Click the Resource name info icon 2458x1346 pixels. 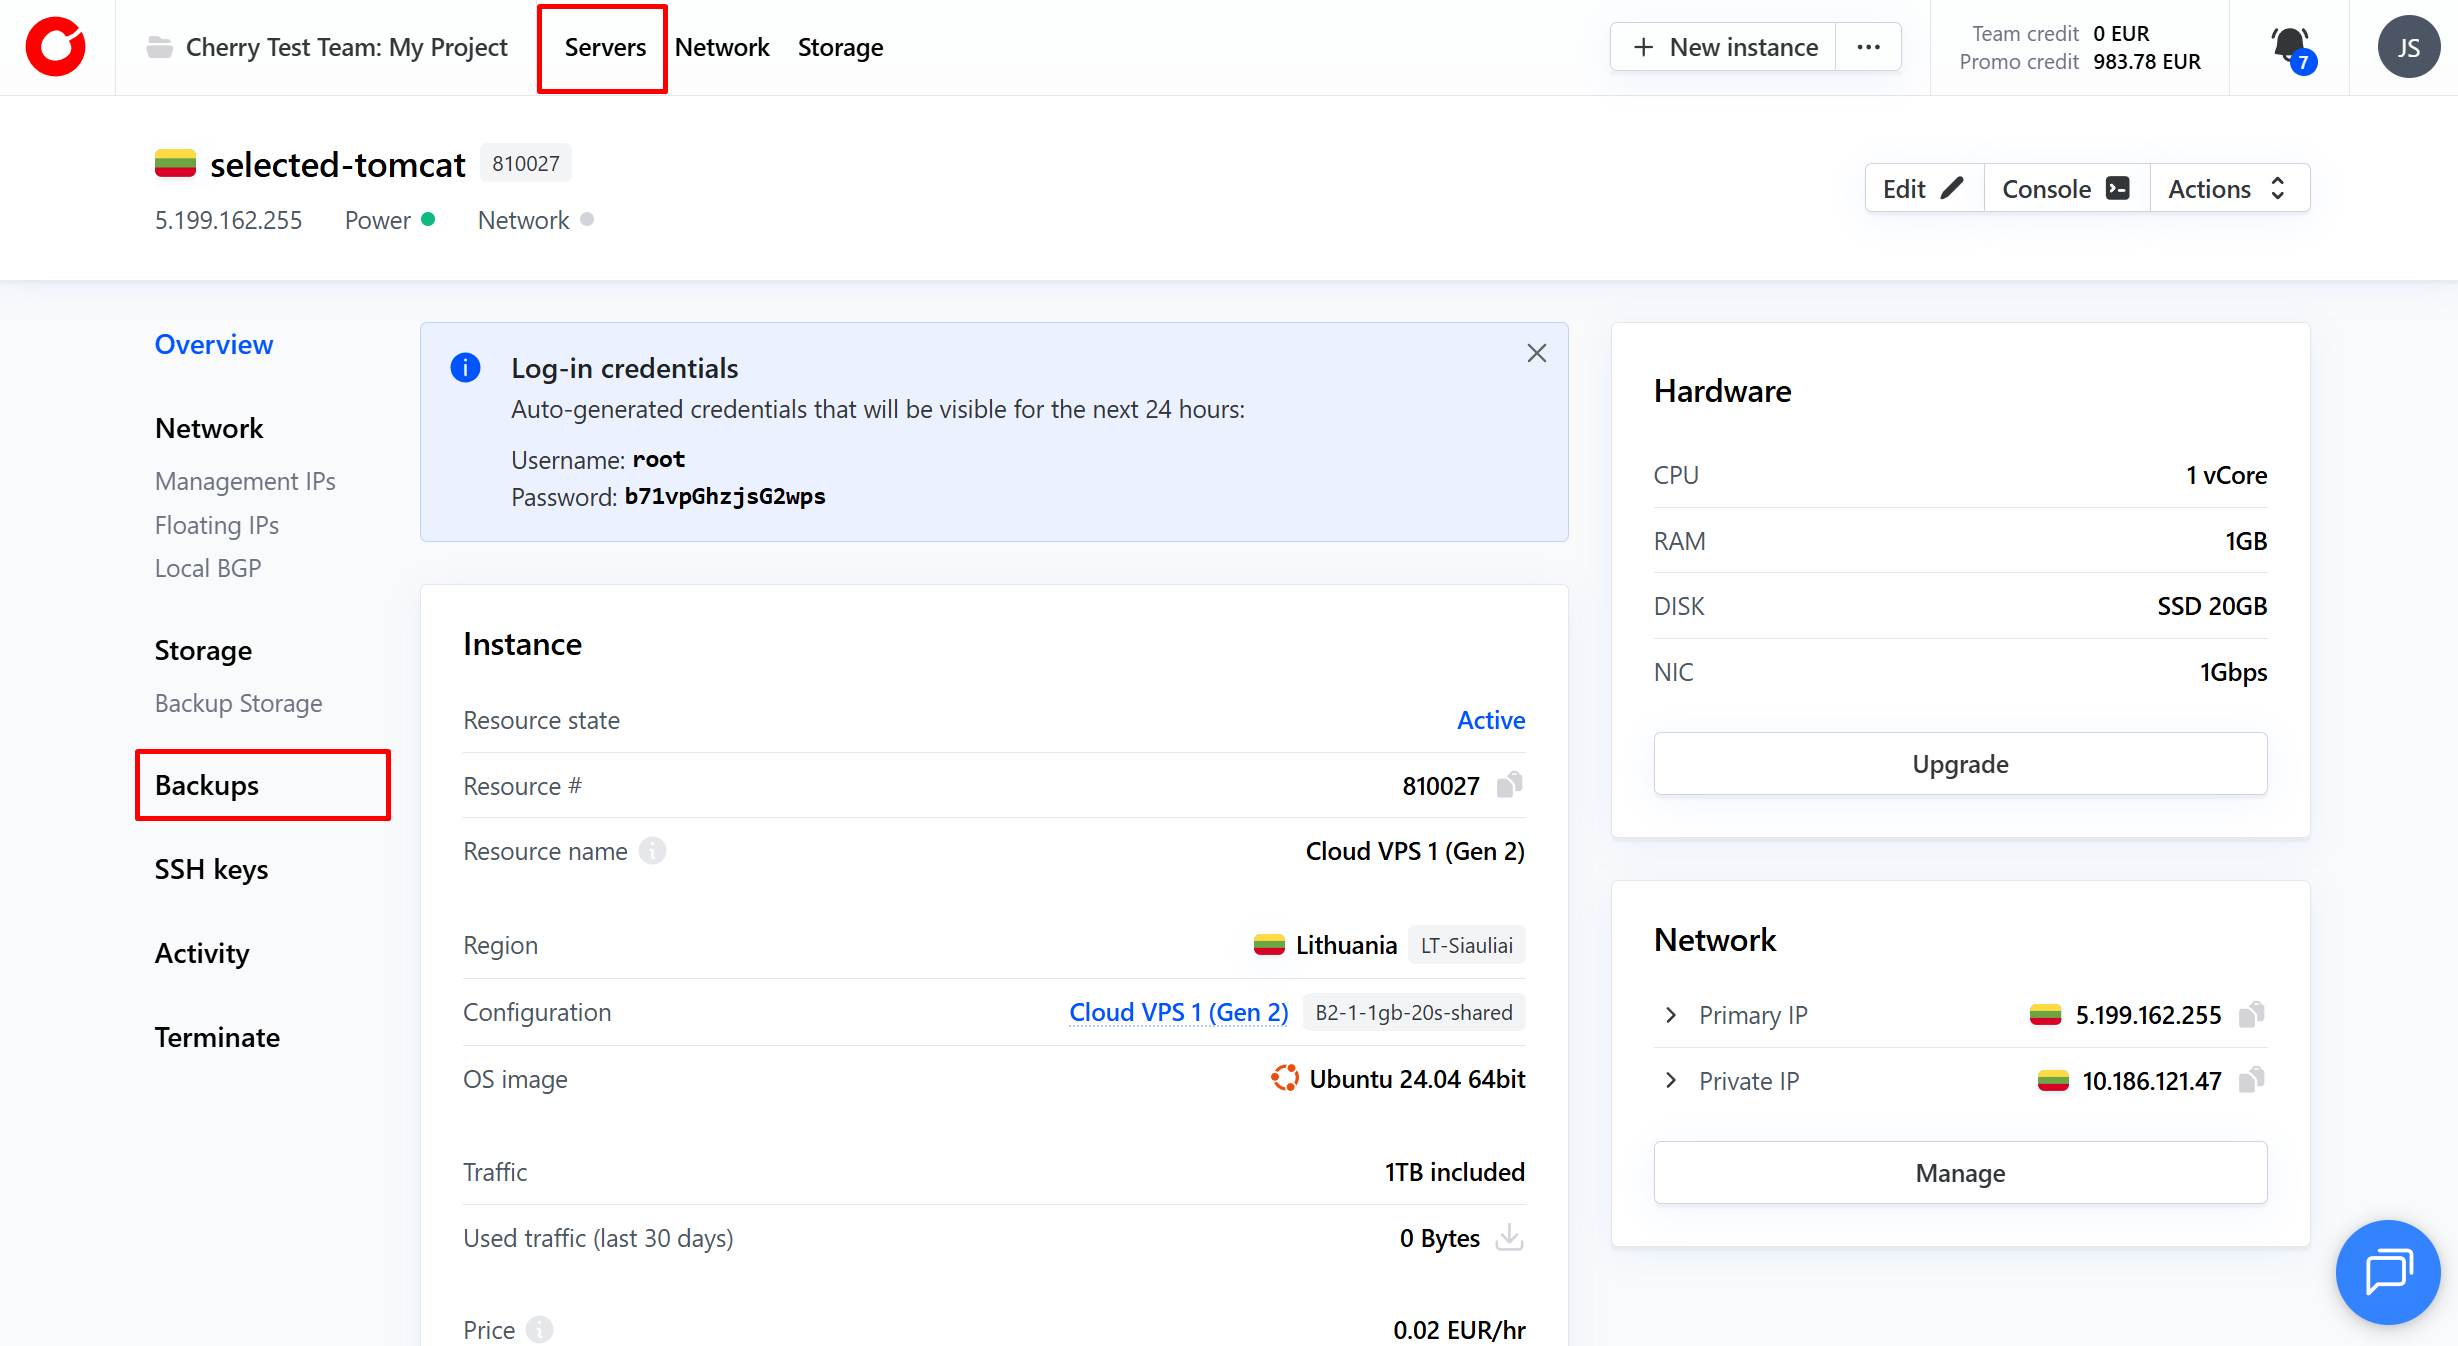652,851
